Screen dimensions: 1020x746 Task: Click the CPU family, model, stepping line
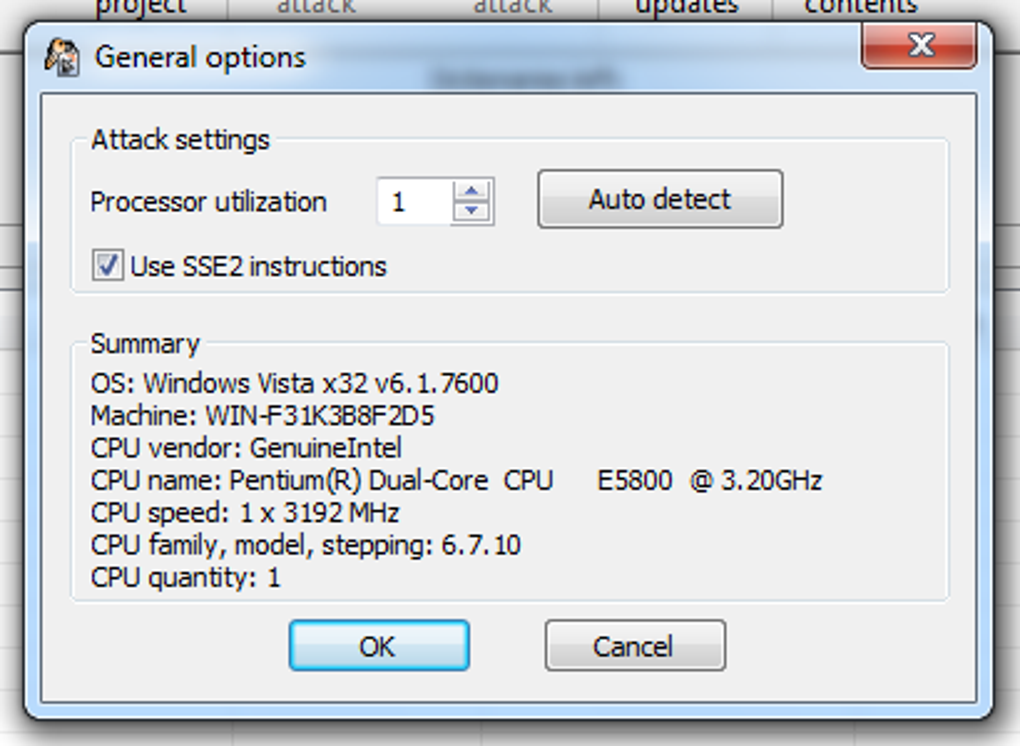click(x=305, y=545)
